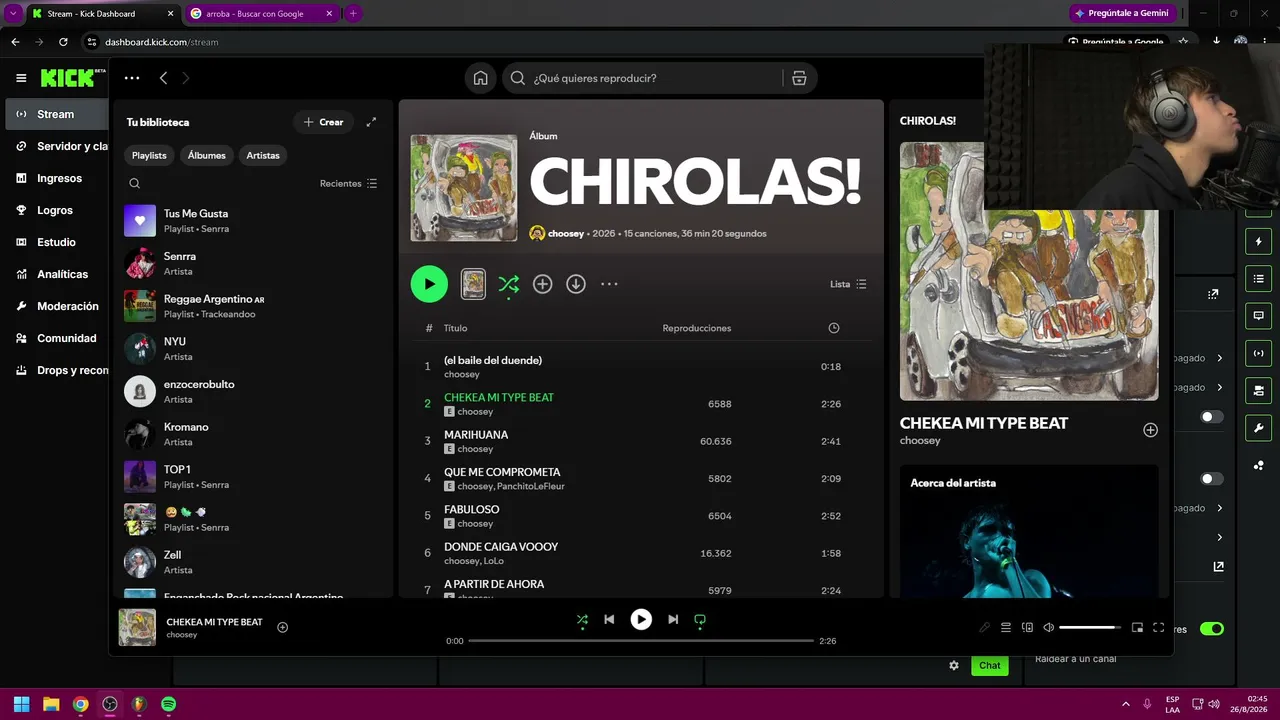Open Logros in Kick sidebar
Screen dimensions: 1280x720
point(57,210)
